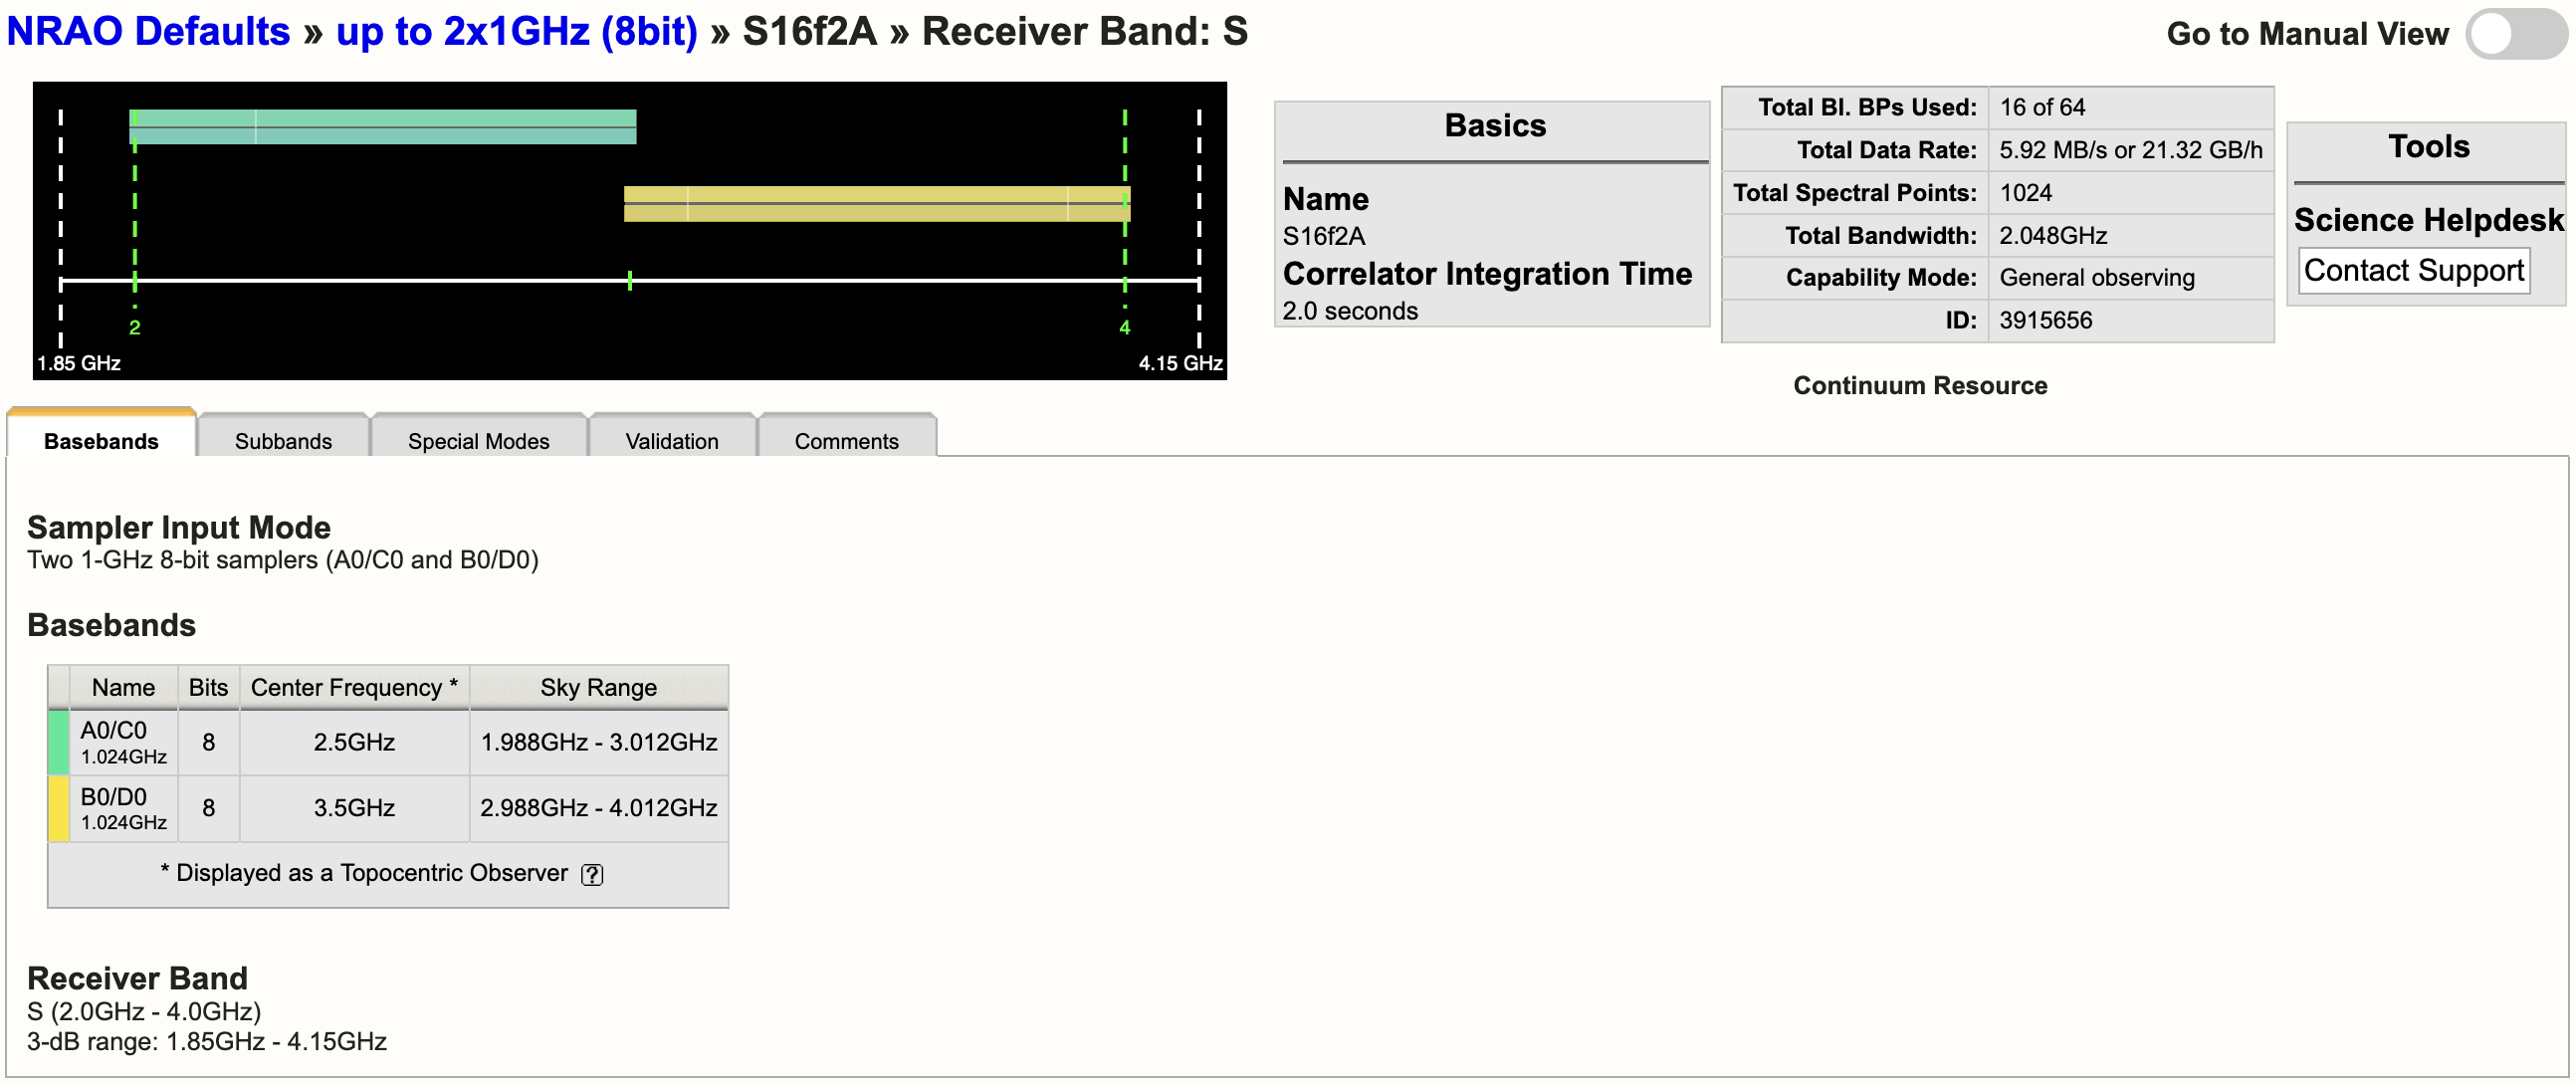Click the green A0/C0 color swatch

pos(59,742)
